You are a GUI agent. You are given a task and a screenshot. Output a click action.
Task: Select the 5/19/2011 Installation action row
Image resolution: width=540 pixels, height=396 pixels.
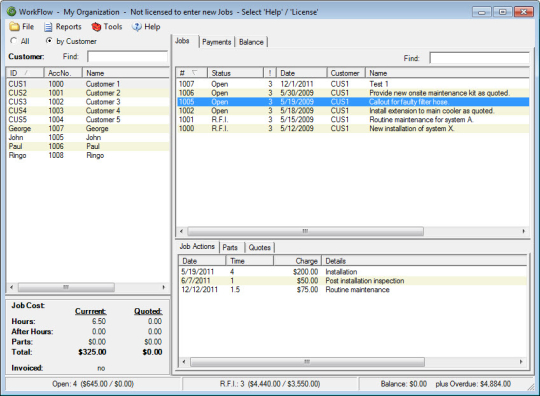pos(353,272)
